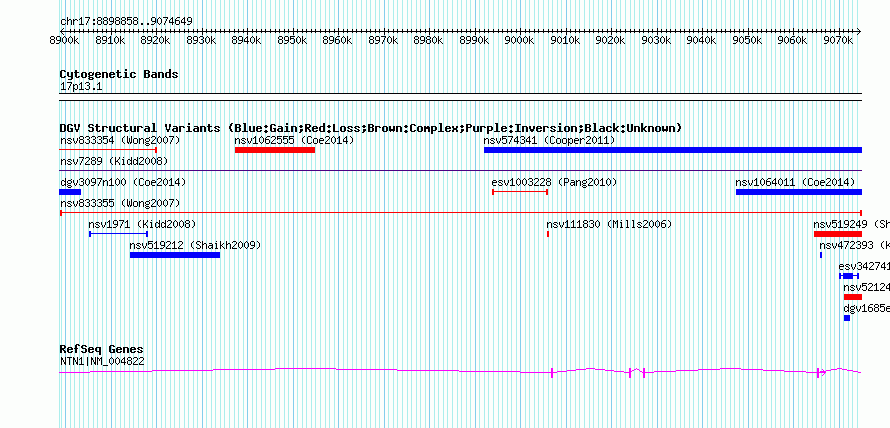The image size is (890, 428).
Task: Click the 8940k ruler label
Action: [x=246, y=41]
